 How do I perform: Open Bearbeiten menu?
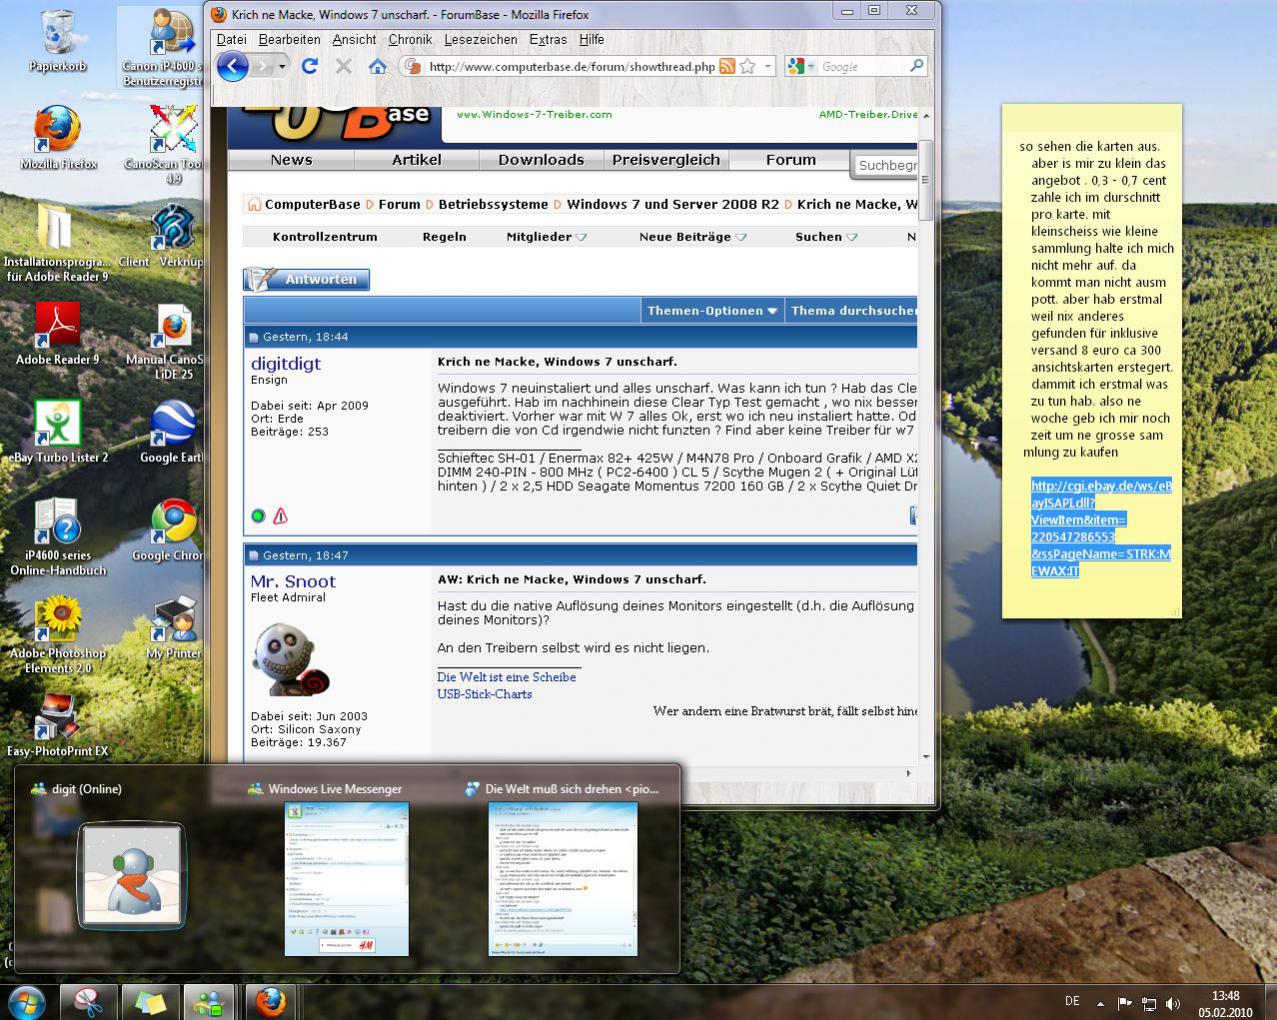(x=289, y=40)
